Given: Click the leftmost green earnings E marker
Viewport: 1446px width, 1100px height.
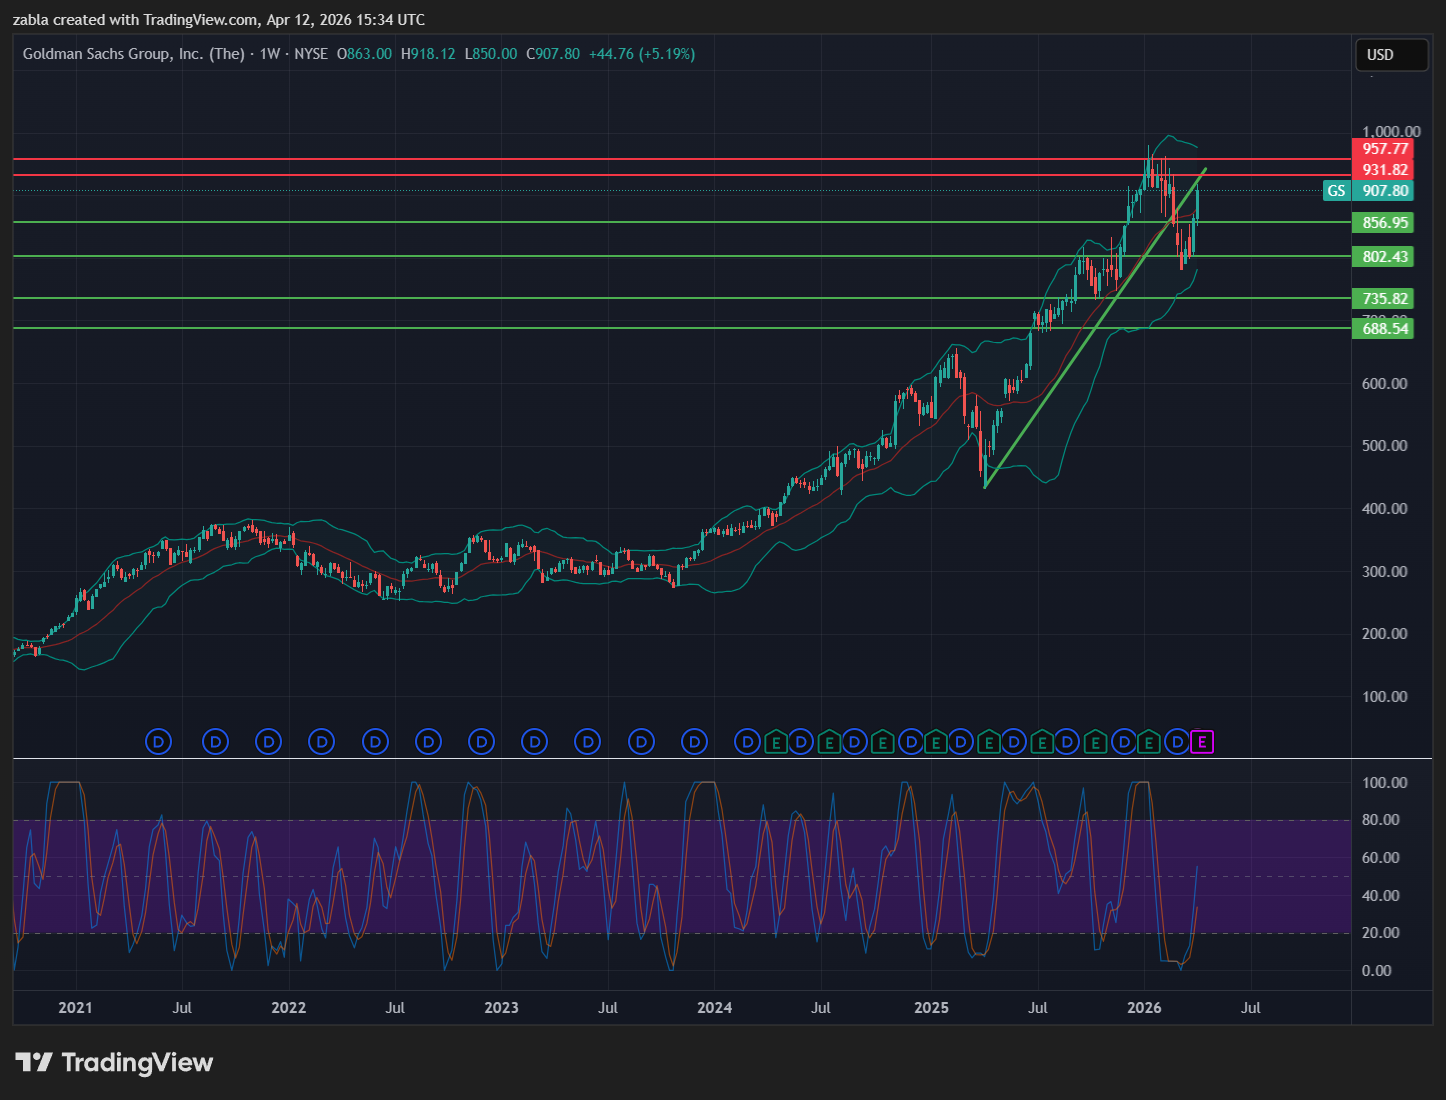Looking at the screenshot, I should coord(775,742).
